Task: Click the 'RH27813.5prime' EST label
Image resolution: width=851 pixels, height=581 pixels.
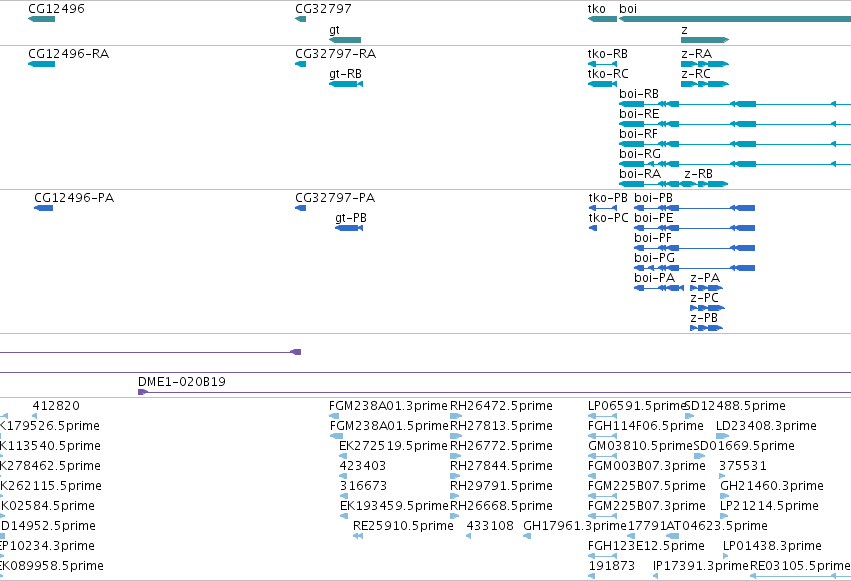Action: [x=501, y=426]
